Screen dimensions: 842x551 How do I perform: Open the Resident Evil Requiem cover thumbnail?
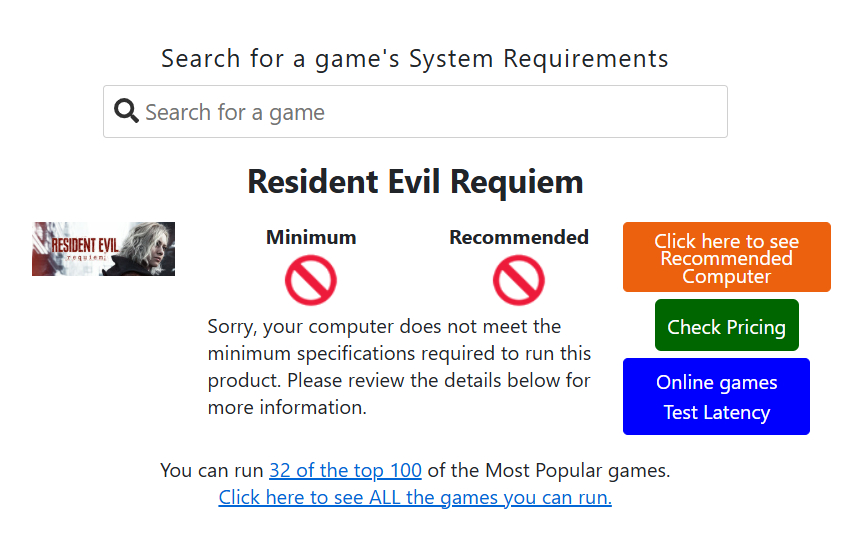103,249
